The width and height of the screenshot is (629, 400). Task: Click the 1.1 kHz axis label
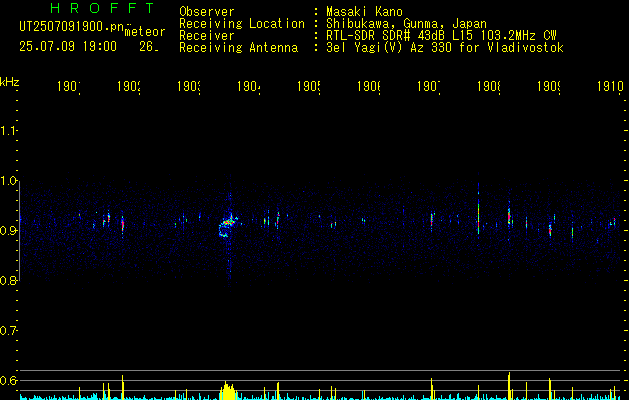(x=8, y=130)
